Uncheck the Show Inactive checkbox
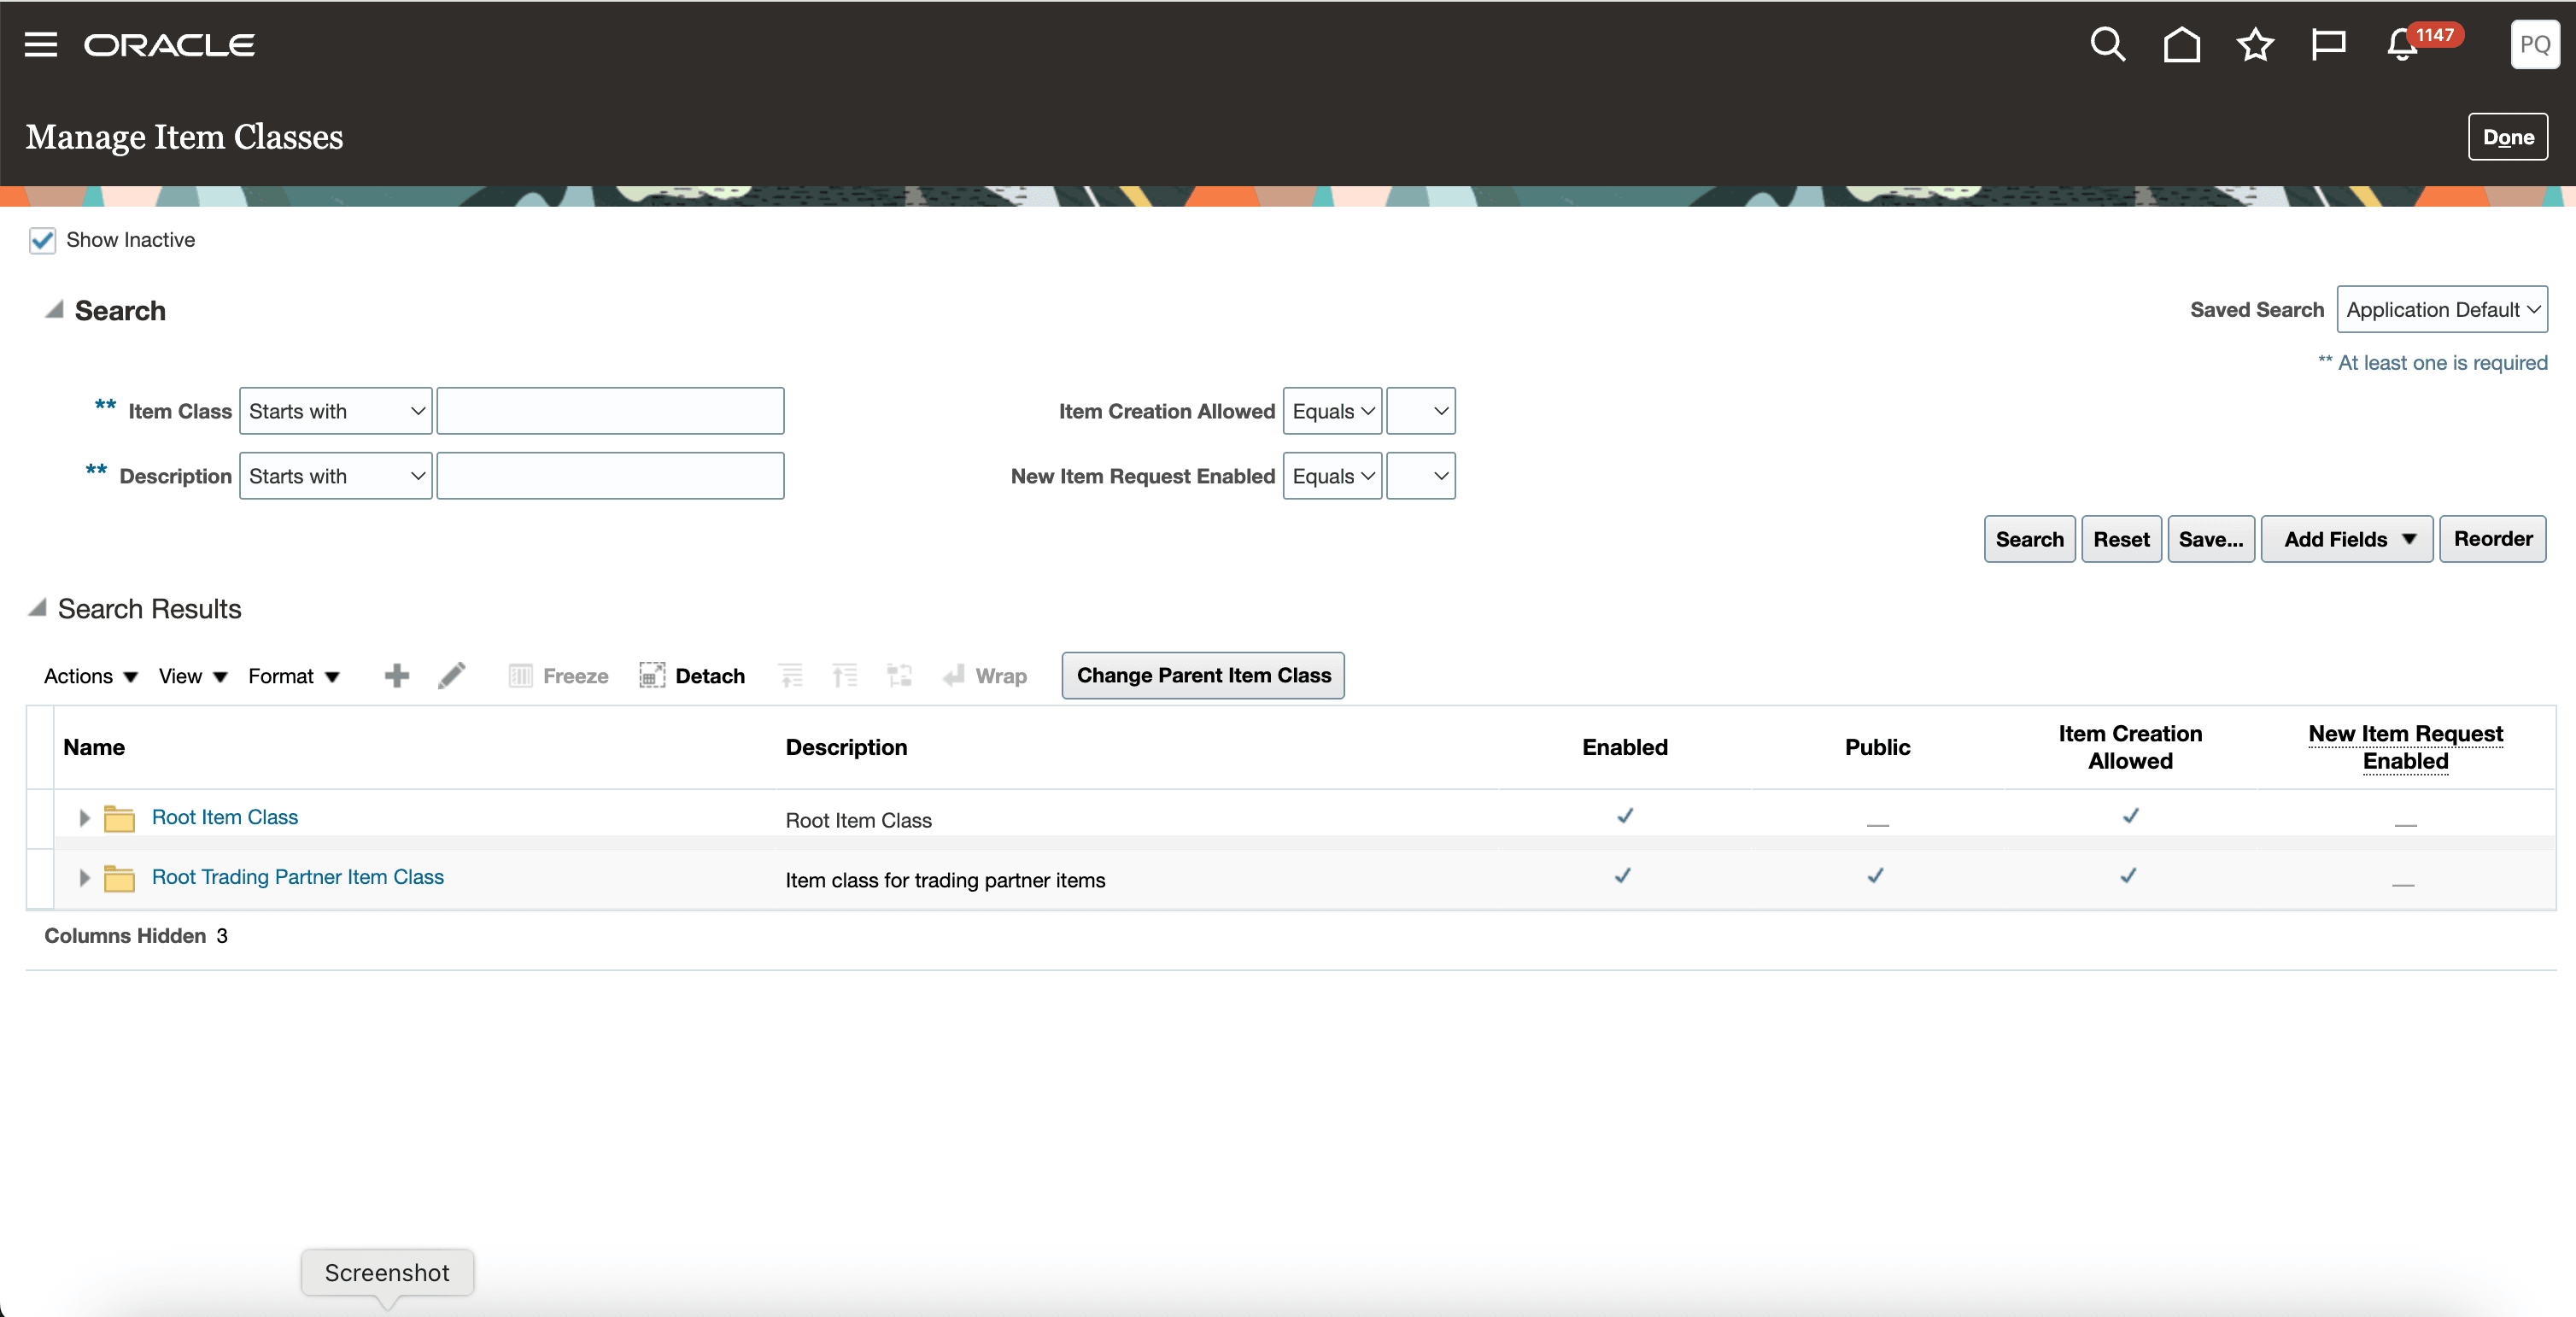This screenshot has width=2576, height=1317. [42, 240]
